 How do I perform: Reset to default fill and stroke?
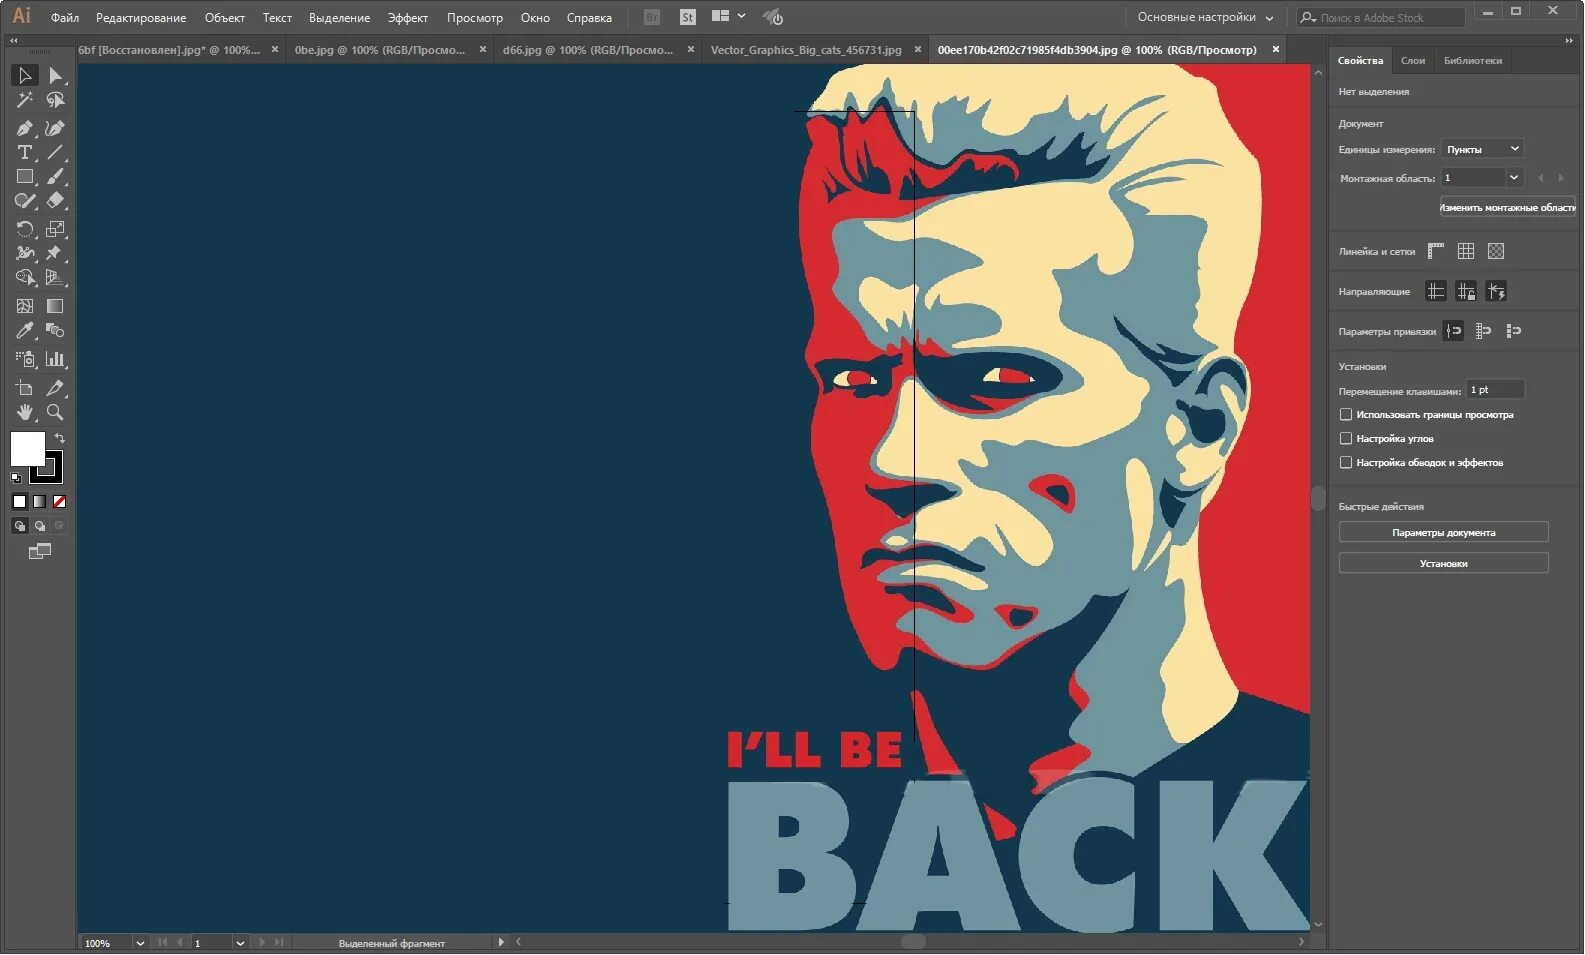15,478
